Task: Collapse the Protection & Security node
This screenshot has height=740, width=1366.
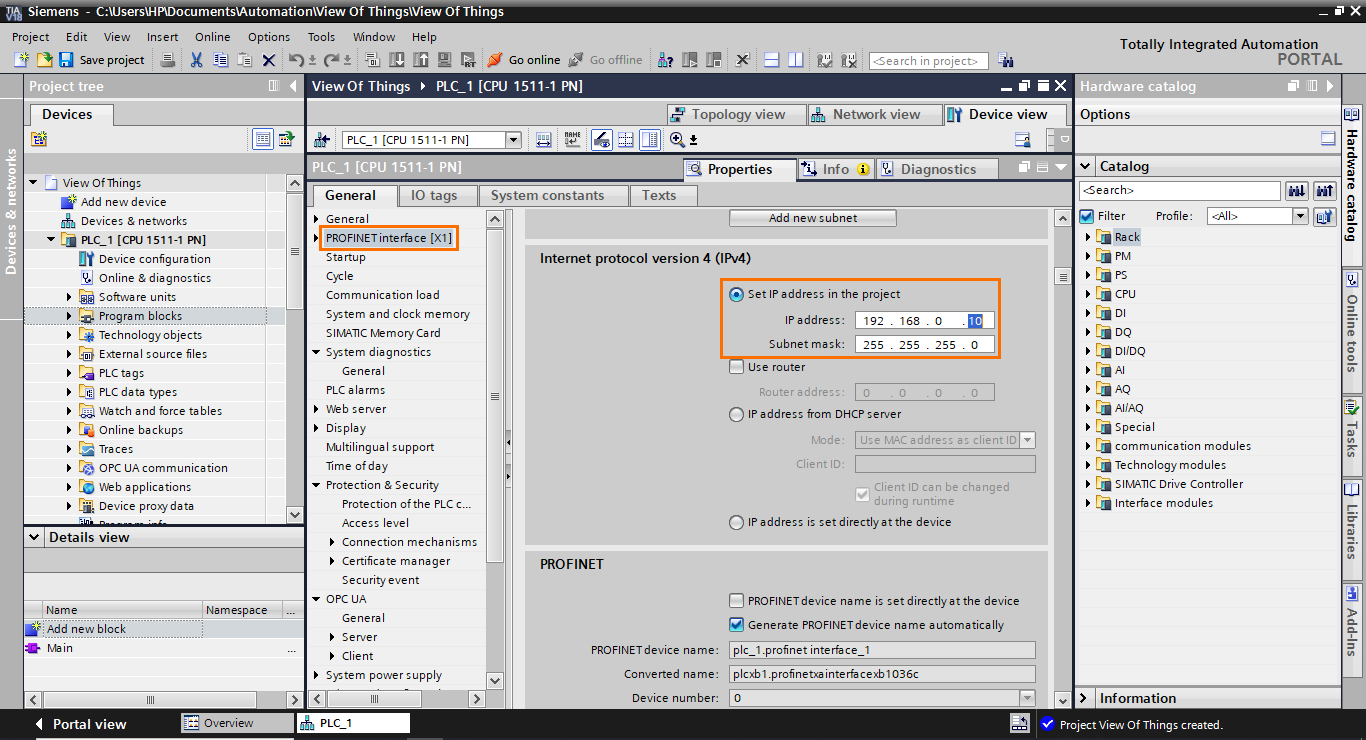Action: click(317, 485)
